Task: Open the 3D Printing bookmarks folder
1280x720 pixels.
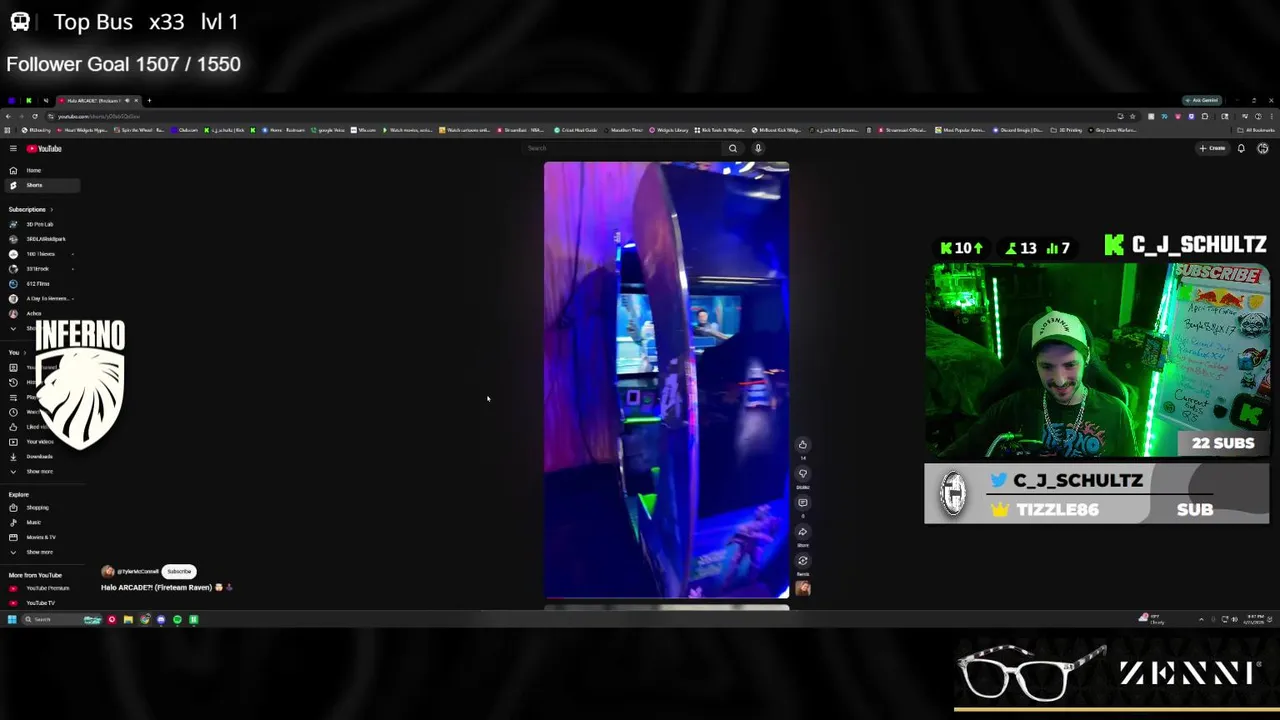Action: pos(1067,130)
